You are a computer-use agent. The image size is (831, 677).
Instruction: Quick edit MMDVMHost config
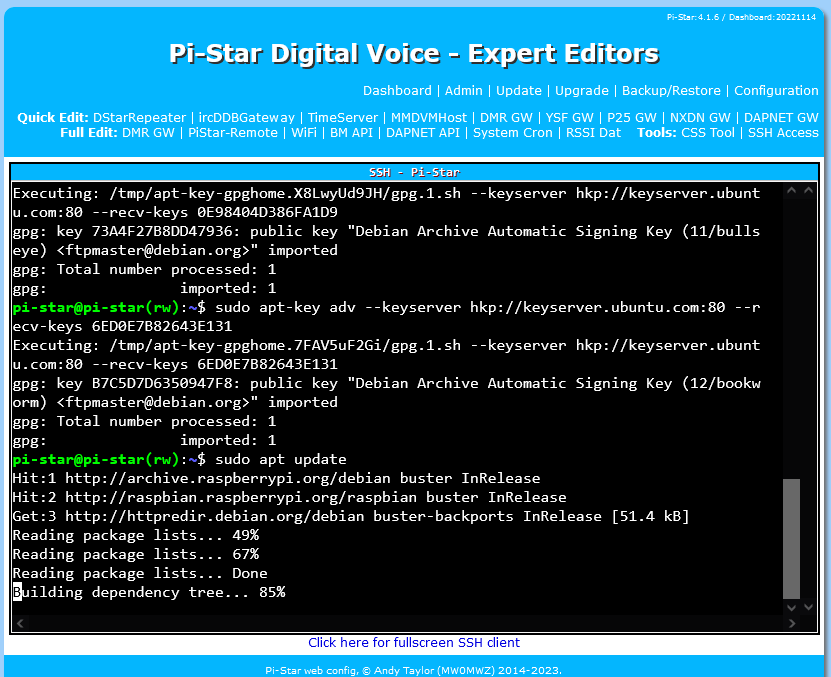[429, 118]
